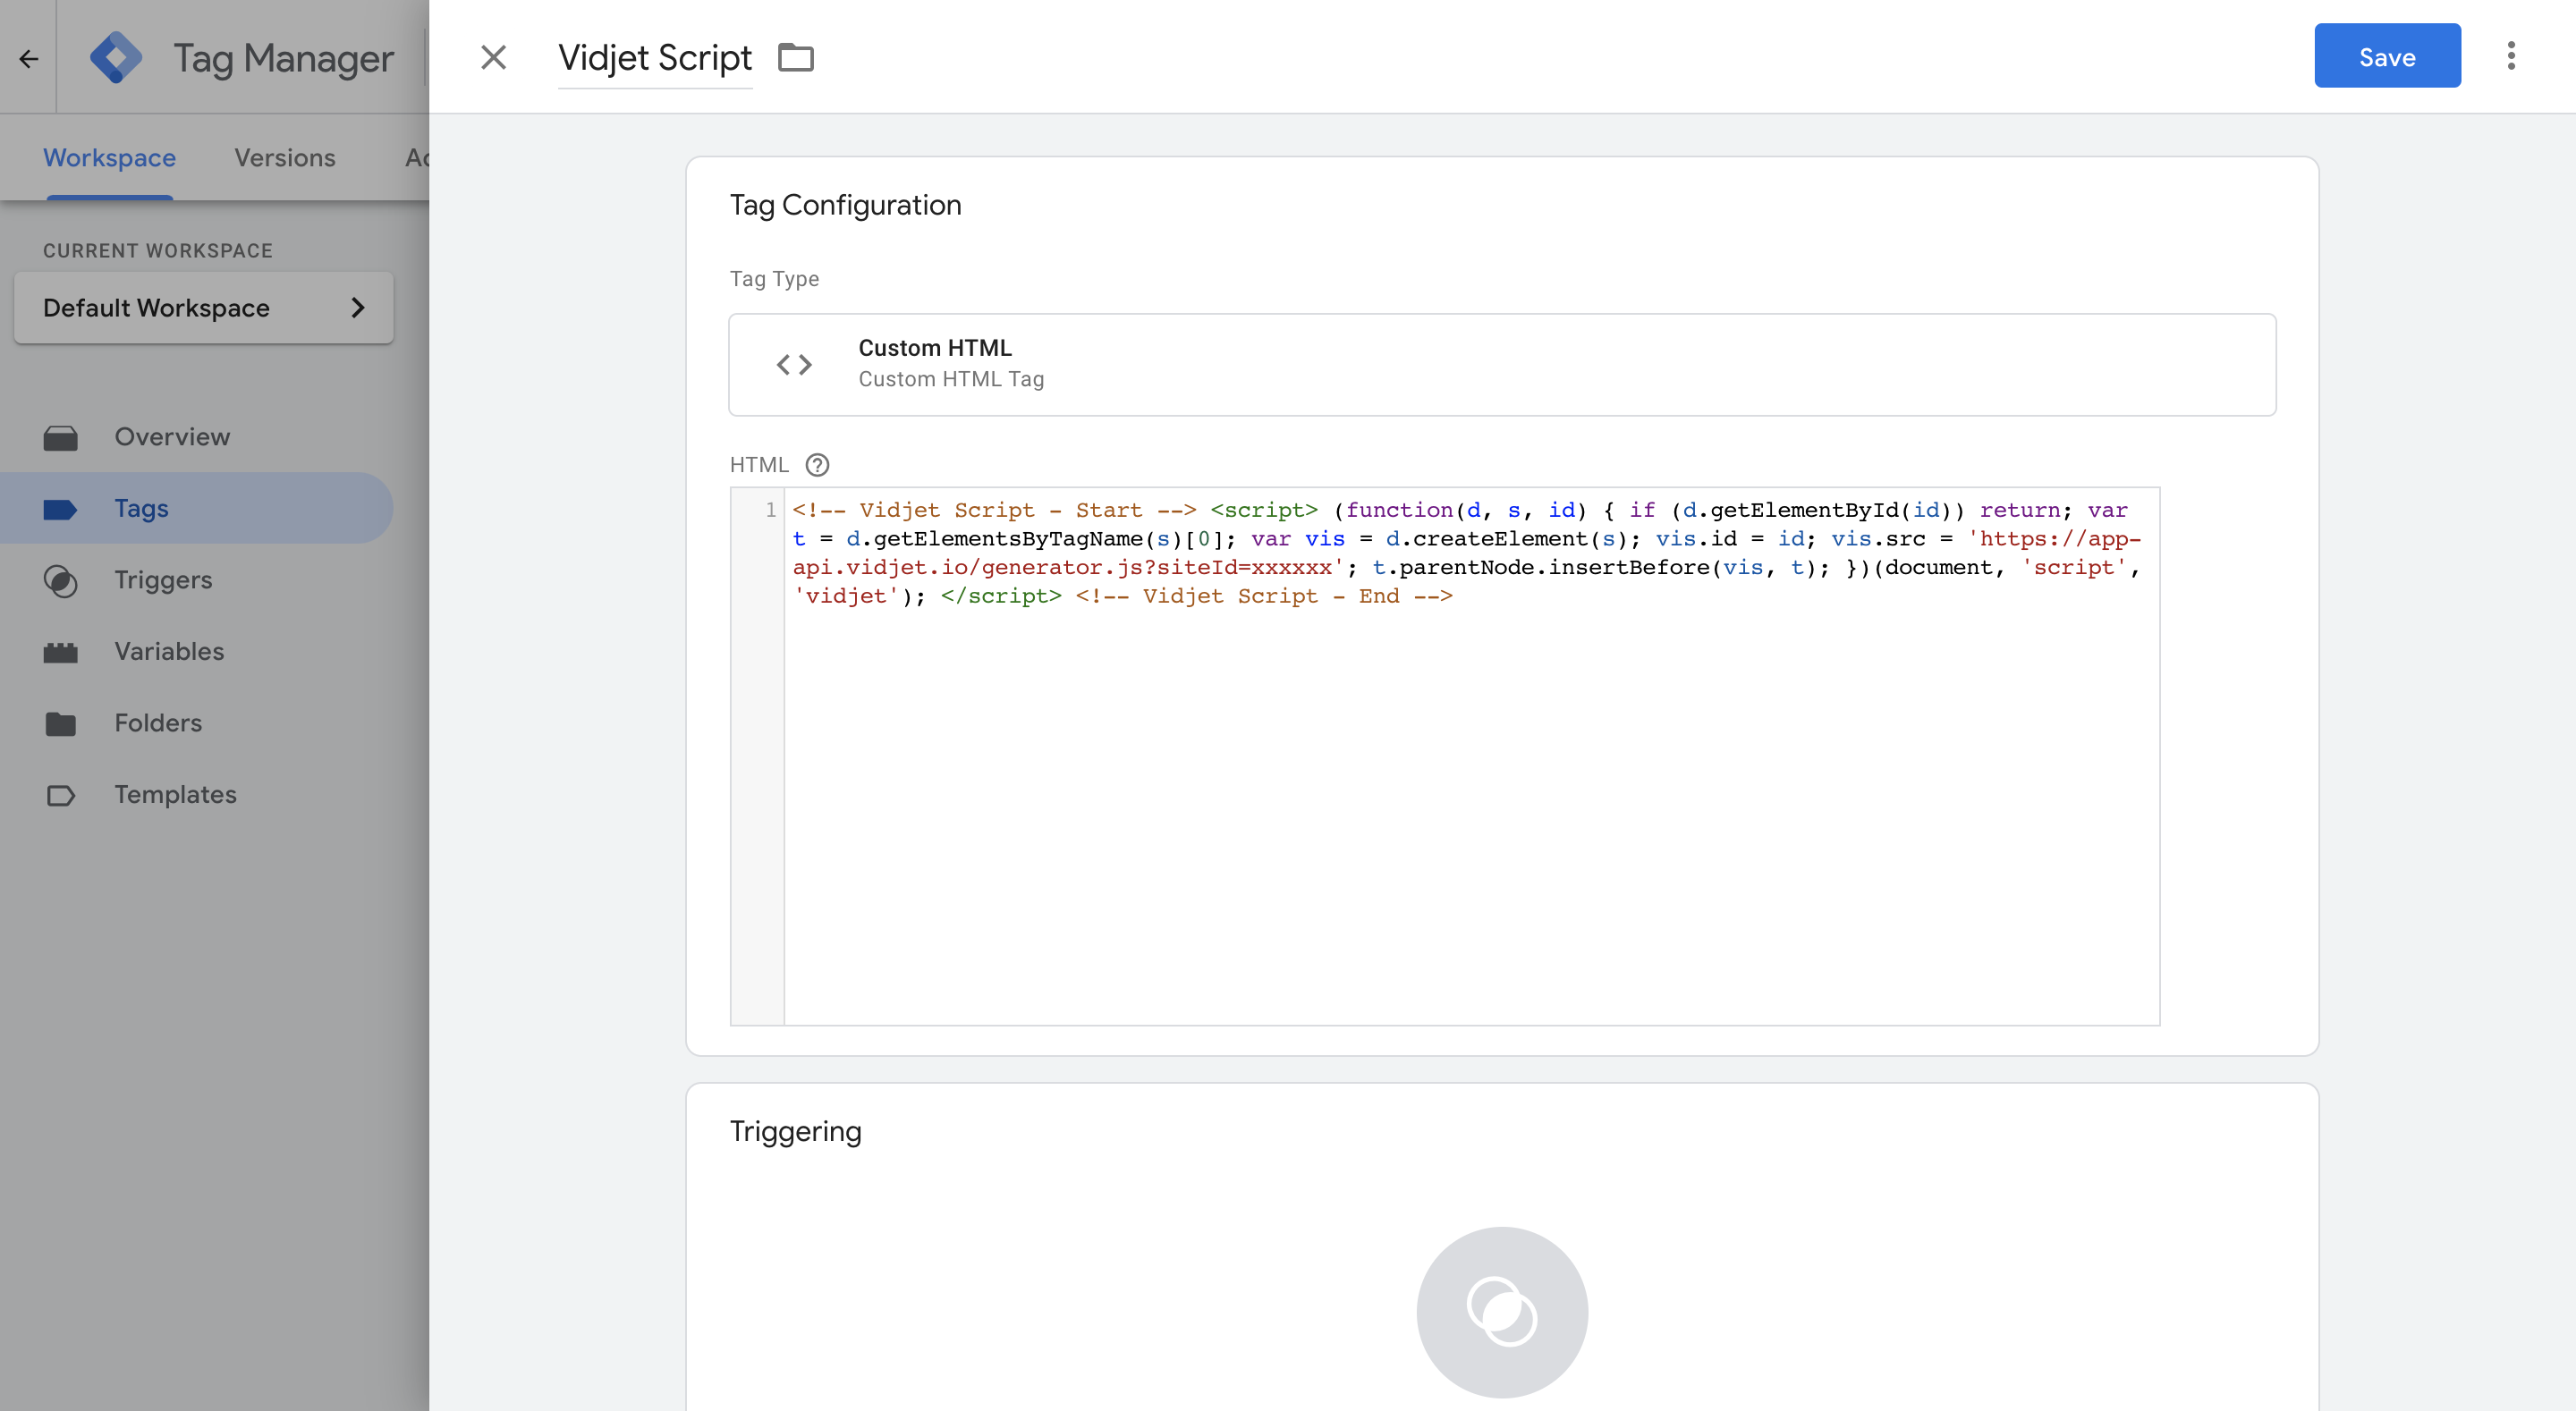The image size is (2576, 1411).
Task: Click the Tag Manager logo icon
Action: (x=116, y=58)
